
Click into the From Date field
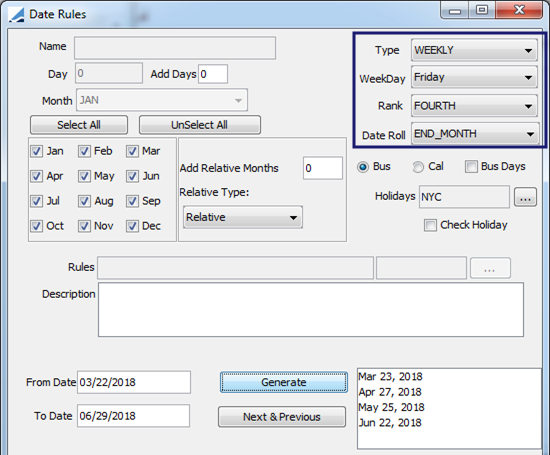pyautogui.click(x=134, y=382)
